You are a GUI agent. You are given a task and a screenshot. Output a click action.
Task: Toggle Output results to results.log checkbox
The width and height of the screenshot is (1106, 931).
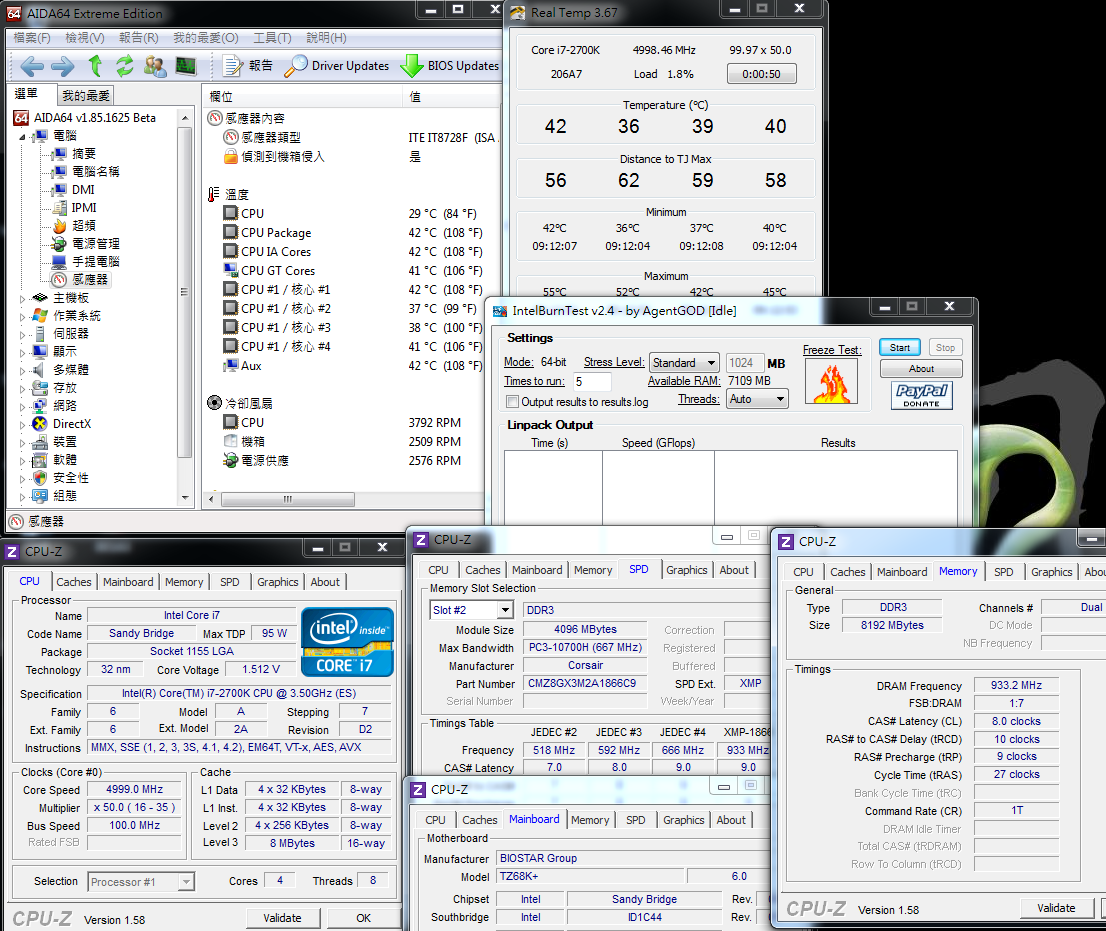tap(513, 402)
